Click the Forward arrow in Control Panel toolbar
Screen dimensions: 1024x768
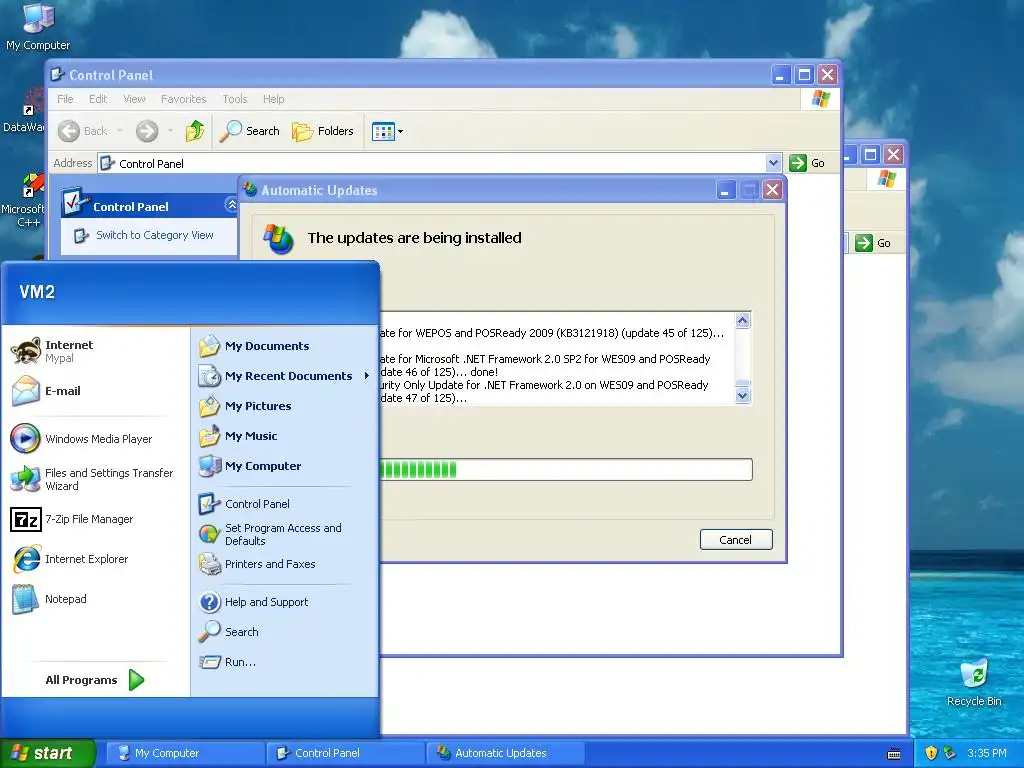[x=147, y=131]
